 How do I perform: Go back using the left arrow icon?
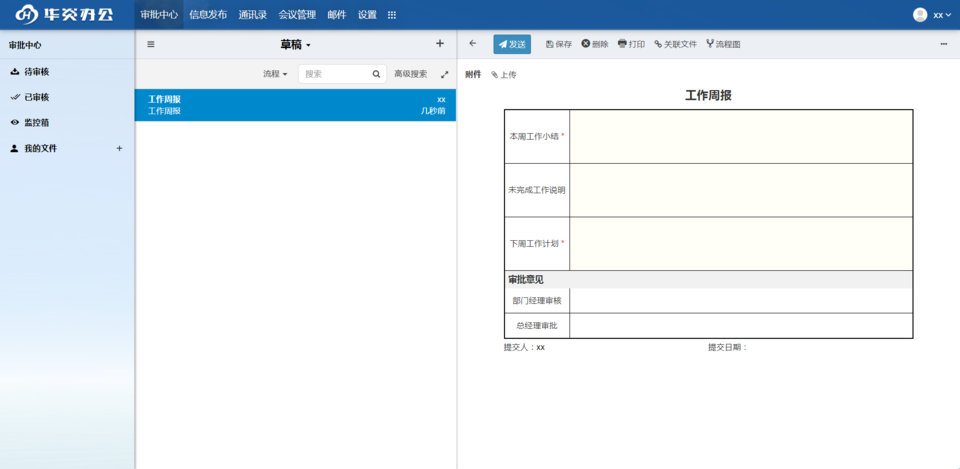pyautogui.click(x=472, y=43)
